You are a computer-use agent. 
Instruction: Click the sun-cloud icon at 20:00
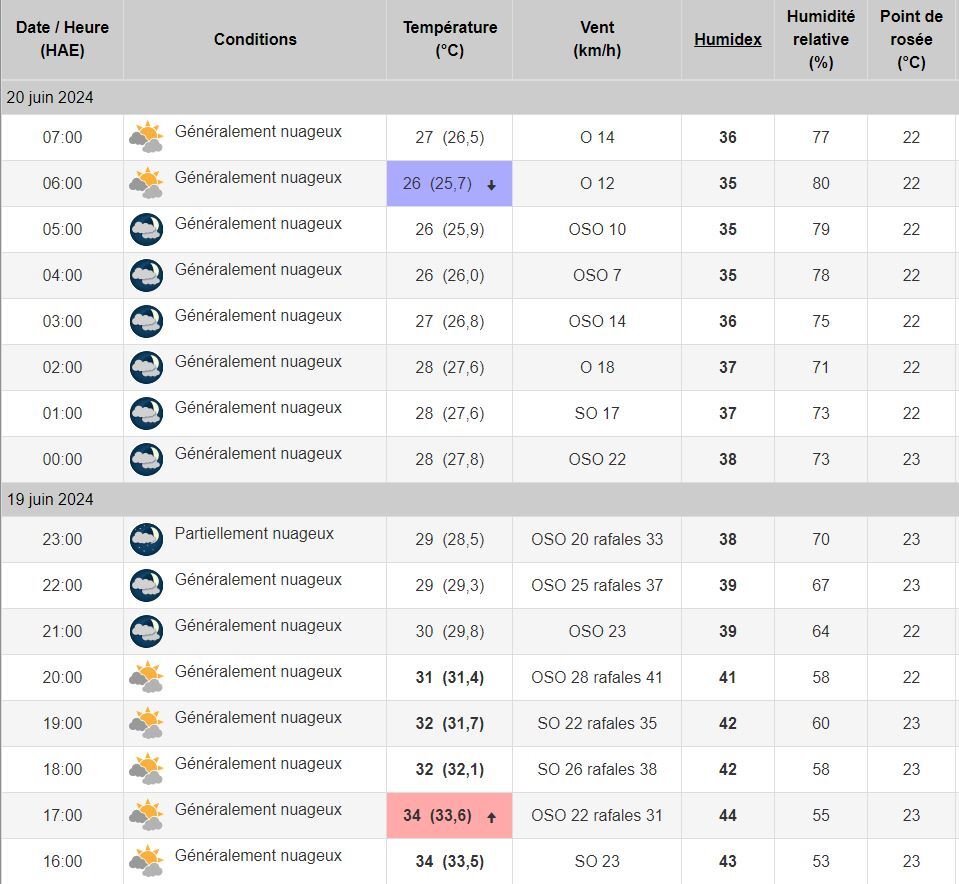point(146,677)
